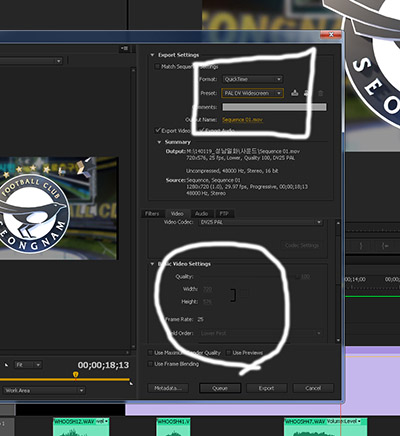Viewport: 400px width, 436px height.
Task: Click the Codec Settings button
Action: pos(302,245)
